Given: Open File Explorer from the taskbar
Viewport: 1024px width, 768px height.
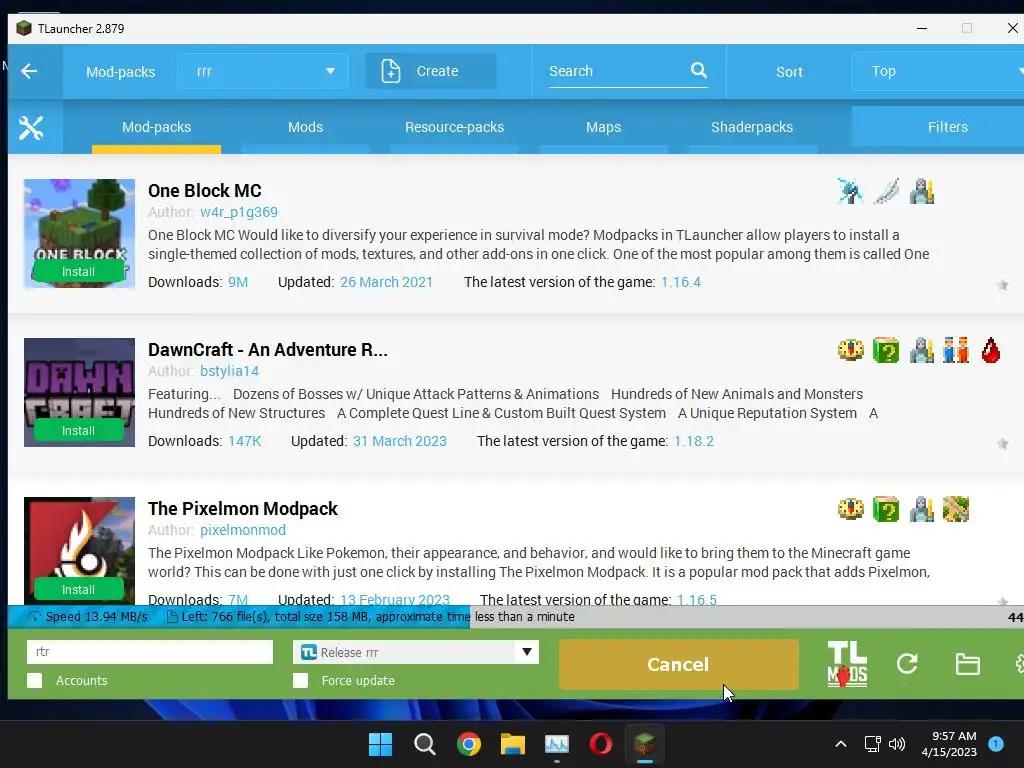Looking at the screenshot, I should pyautogui.click(x=513, y=744).
